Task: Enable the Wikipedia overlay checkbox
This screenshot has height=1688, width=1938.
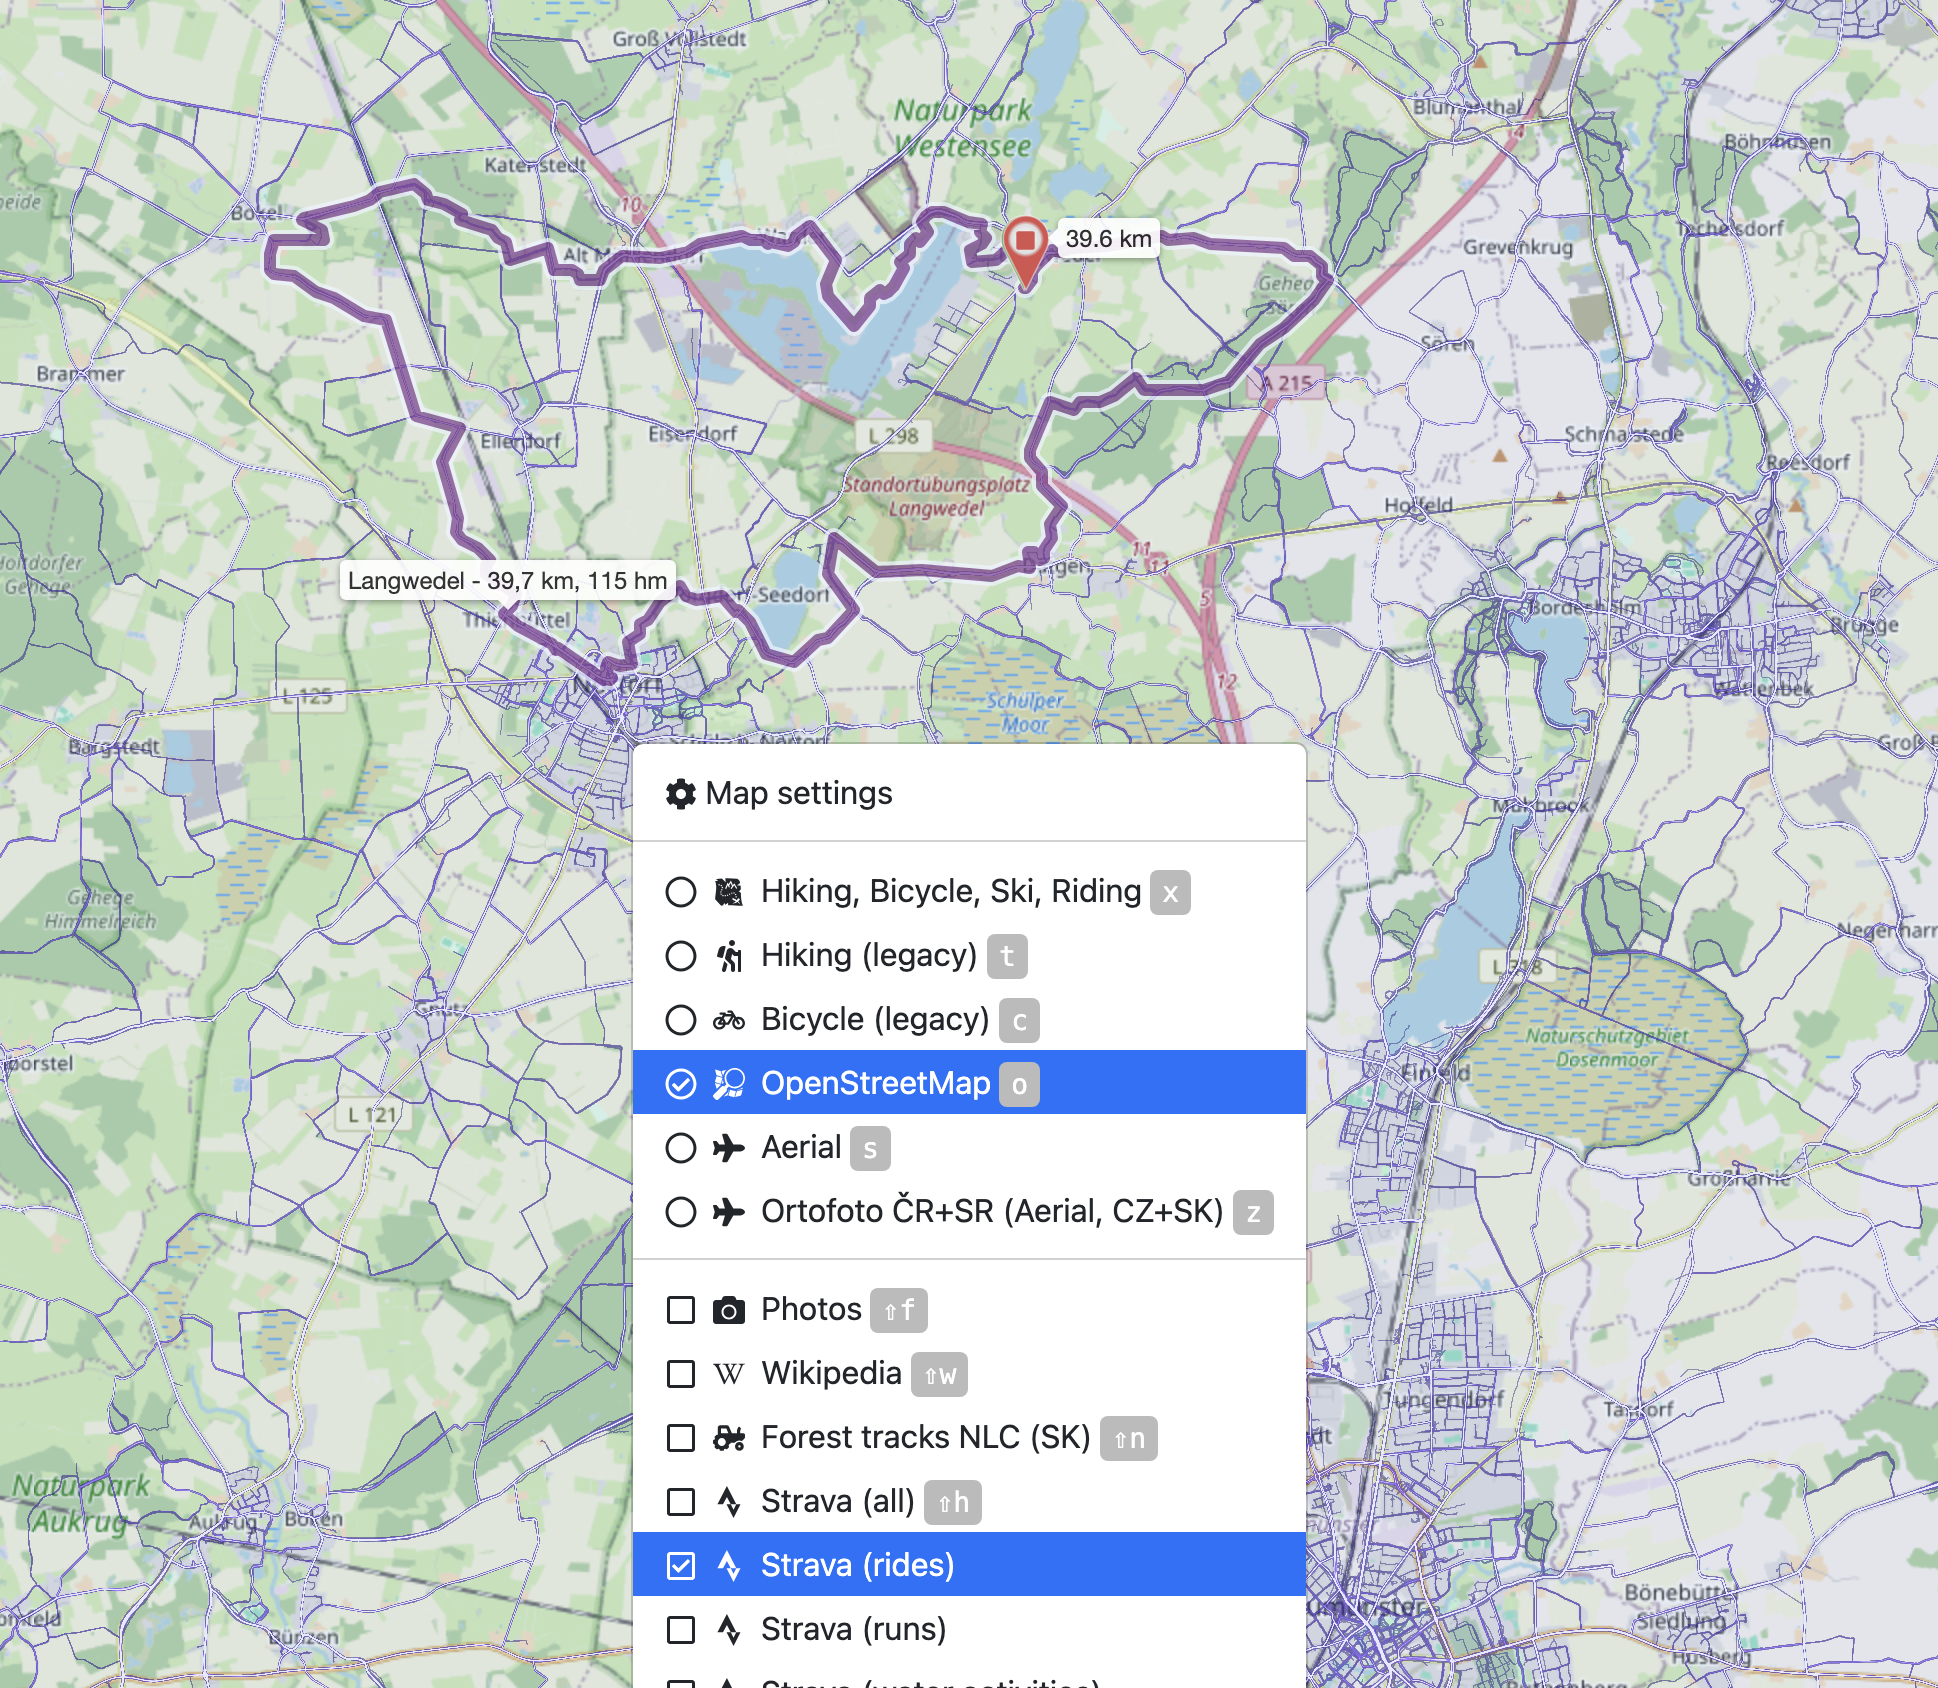Action: coord(681,1373)
